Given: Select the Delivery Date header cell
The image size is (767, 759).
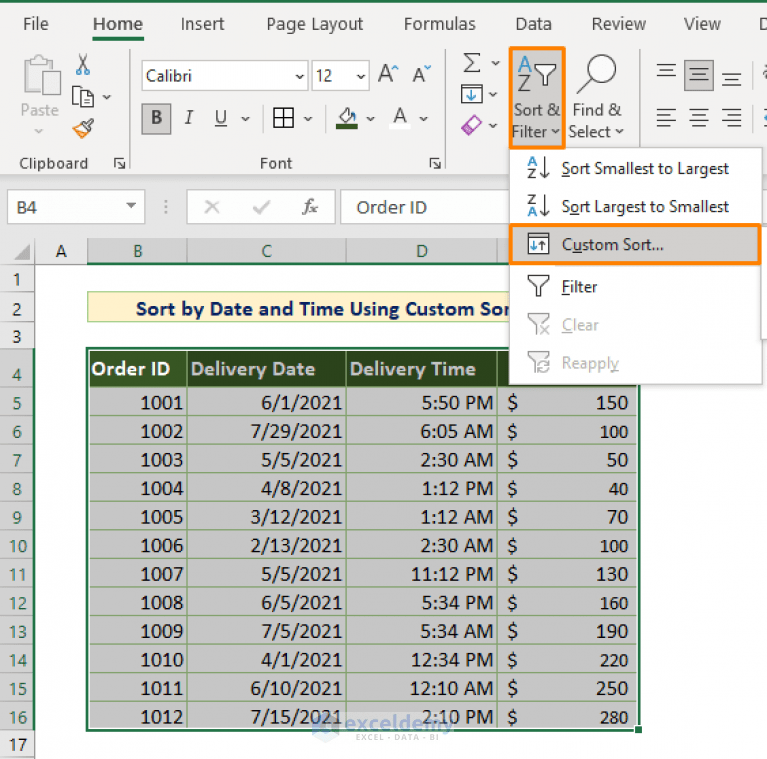Looking at the screenshot, I should point(267,369).
